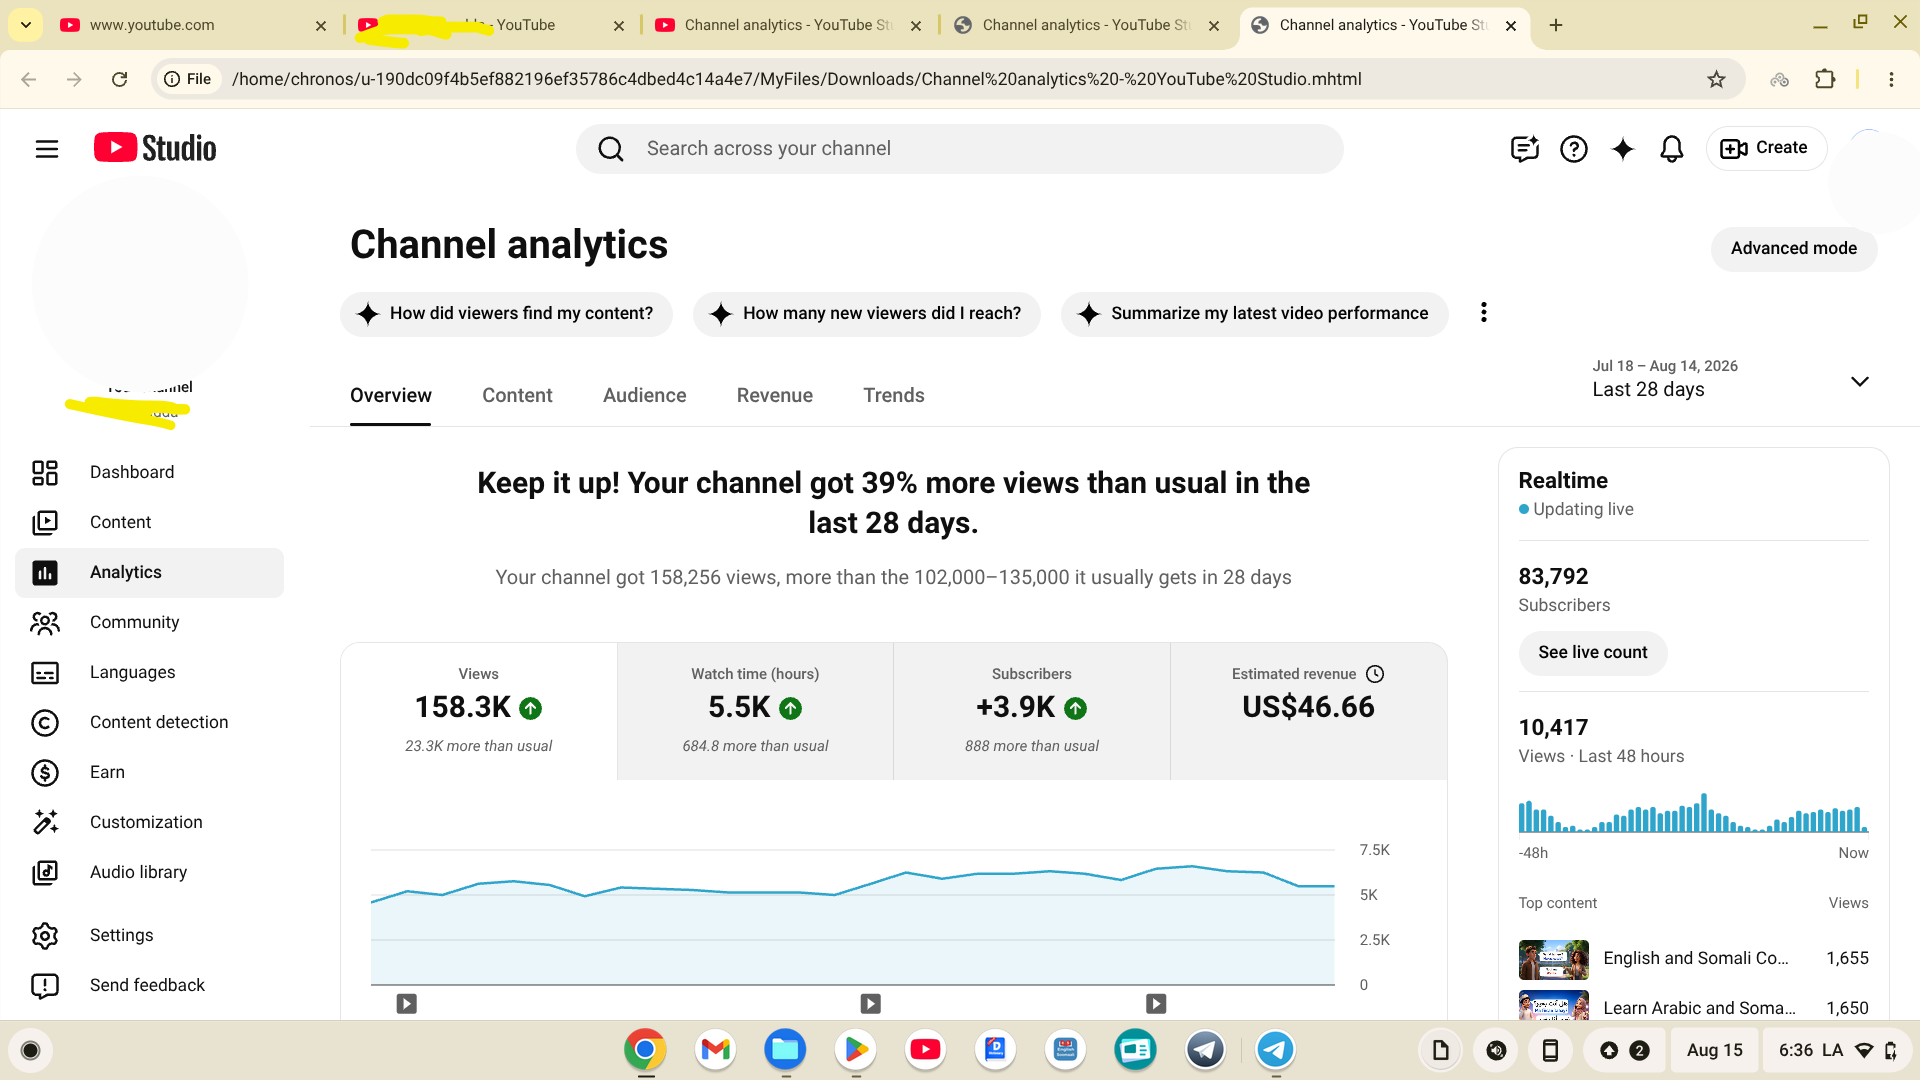Click the Search across your channel field
Image resolution: width=1920 pixels, height=1080 pixels.
(960, 149)
